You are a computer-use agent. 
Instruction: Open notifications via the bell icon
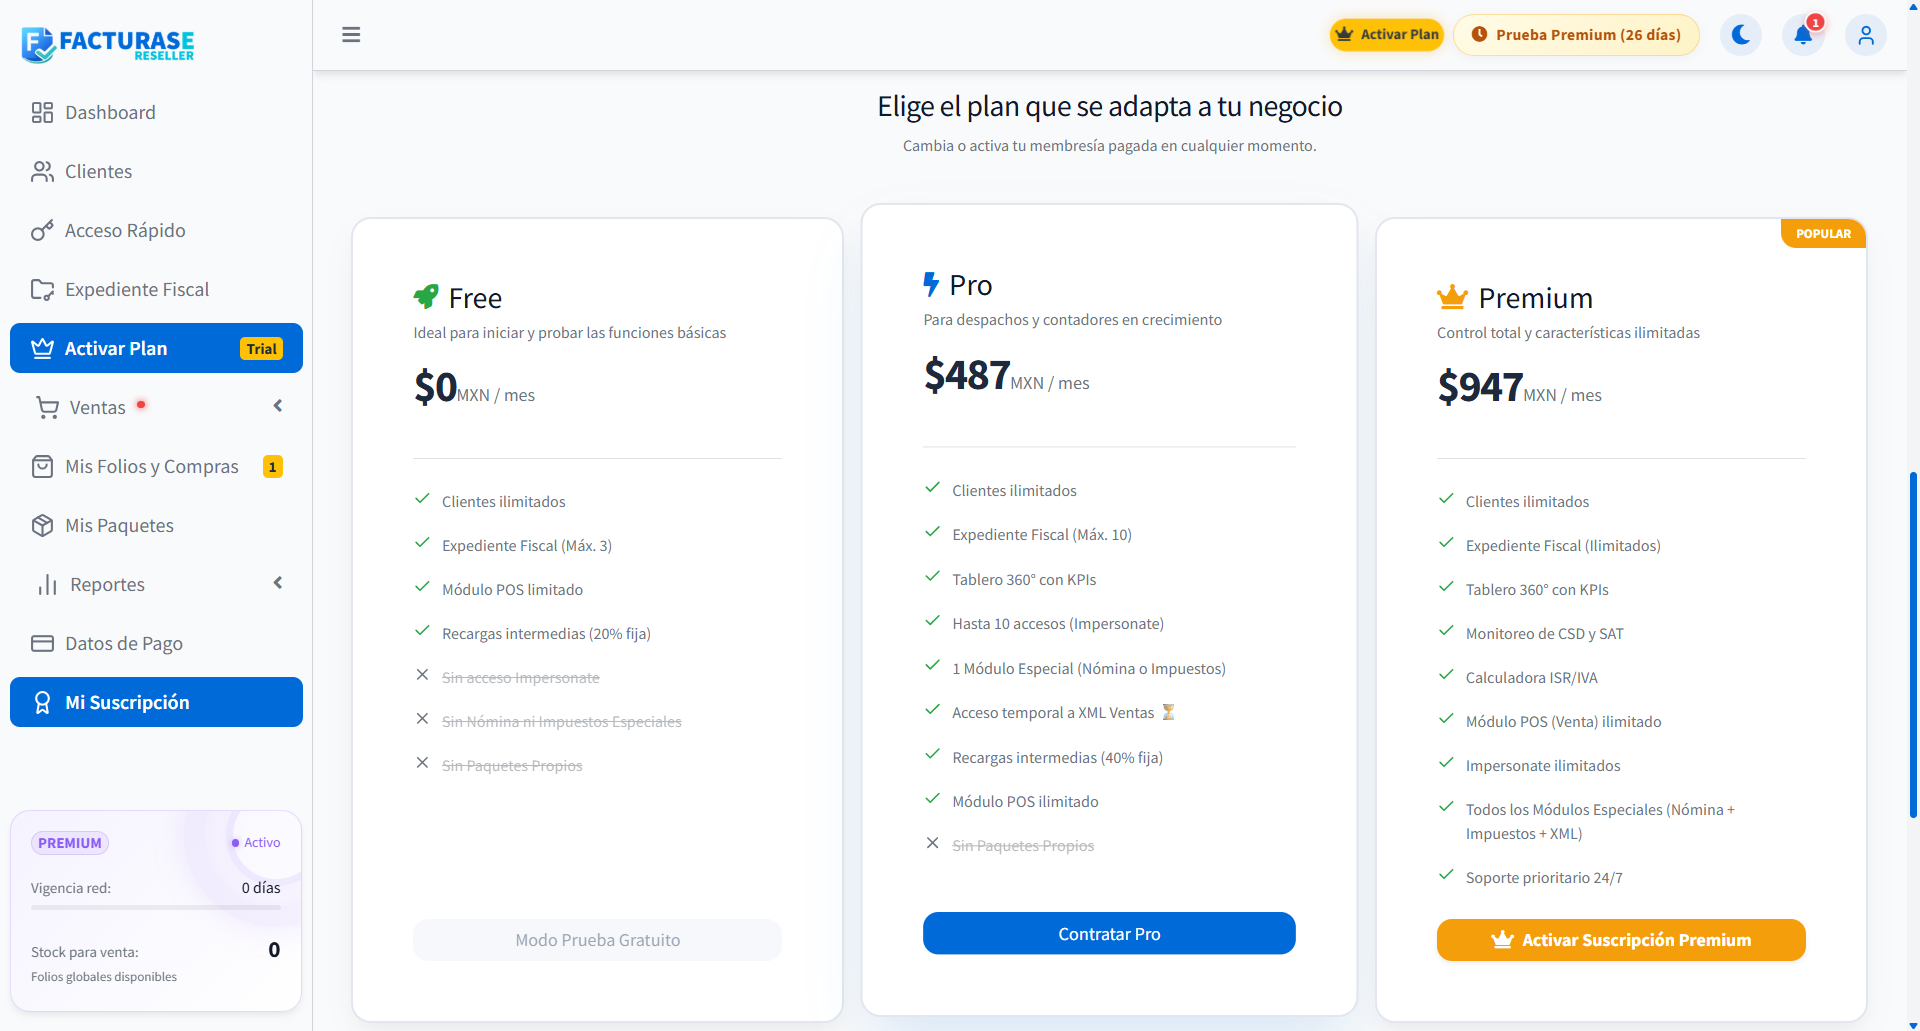click(x=1803, y=35)
